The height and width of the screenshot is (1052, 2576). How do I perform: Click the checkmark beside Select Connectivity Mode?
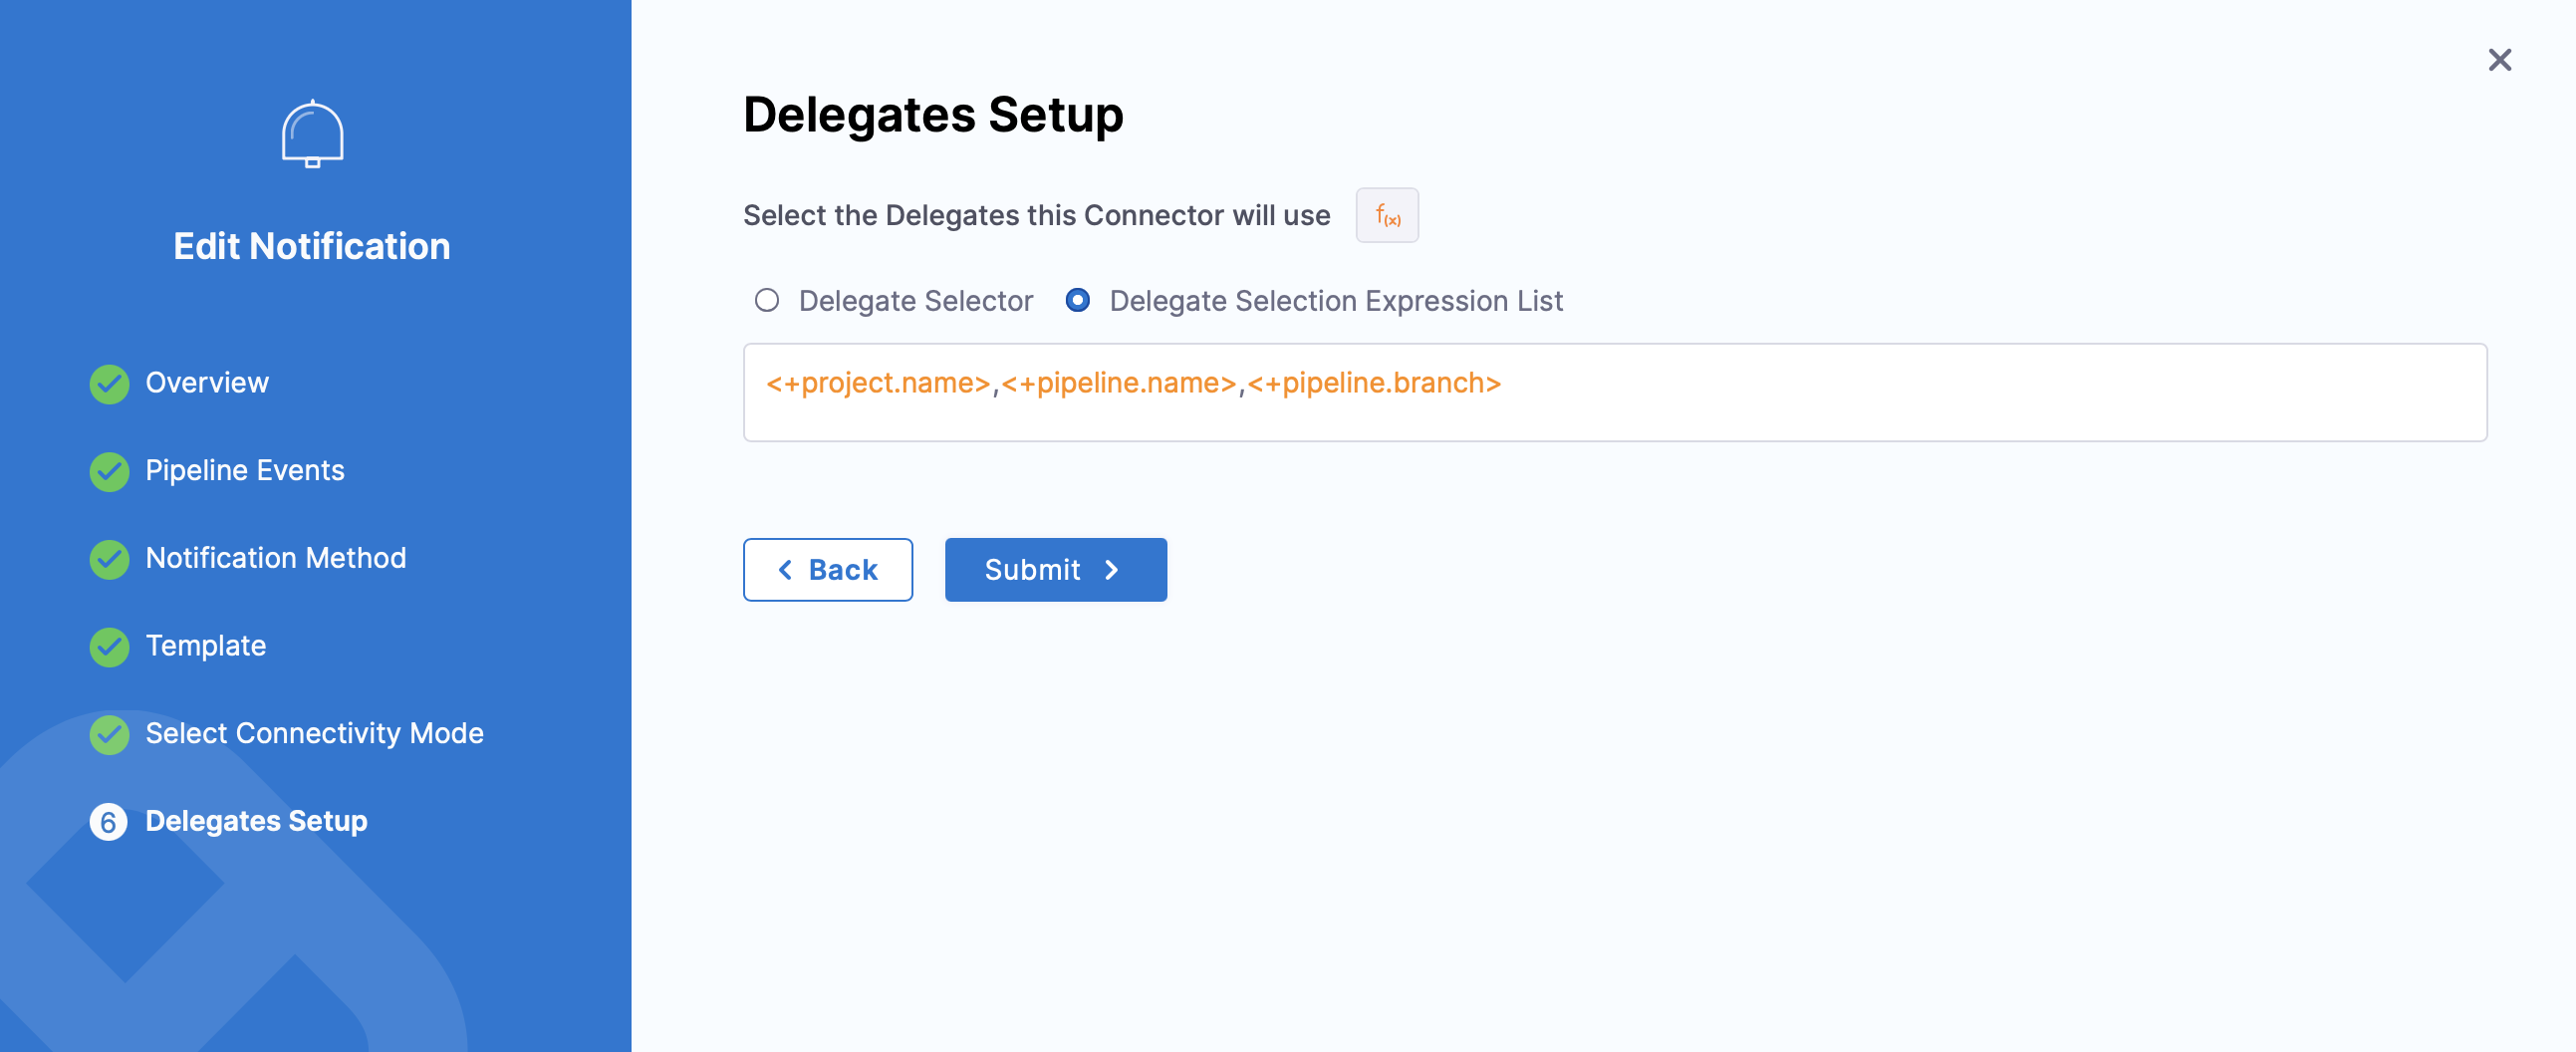click(109, 734)
